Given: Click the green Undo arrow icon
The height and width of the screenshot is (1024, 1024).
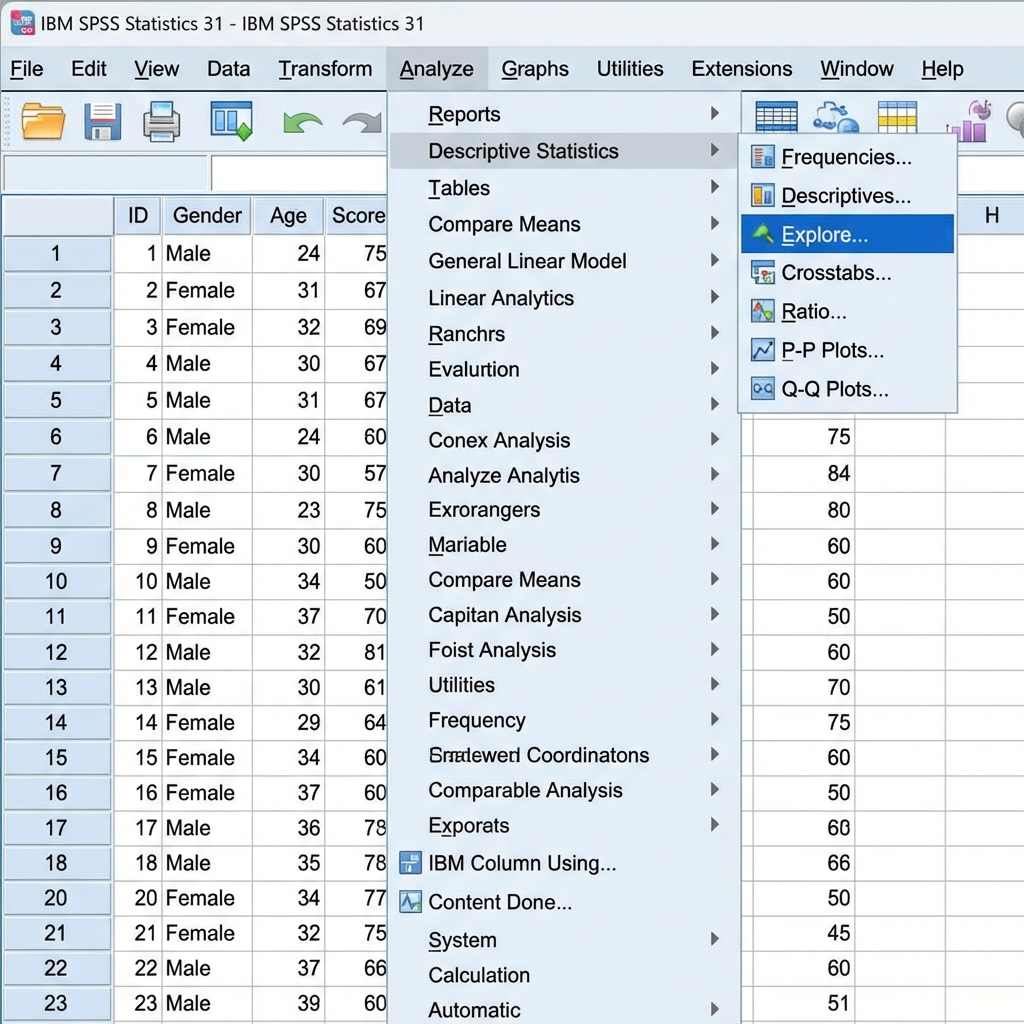Looking at the screenshot, I should coord(301,123).
